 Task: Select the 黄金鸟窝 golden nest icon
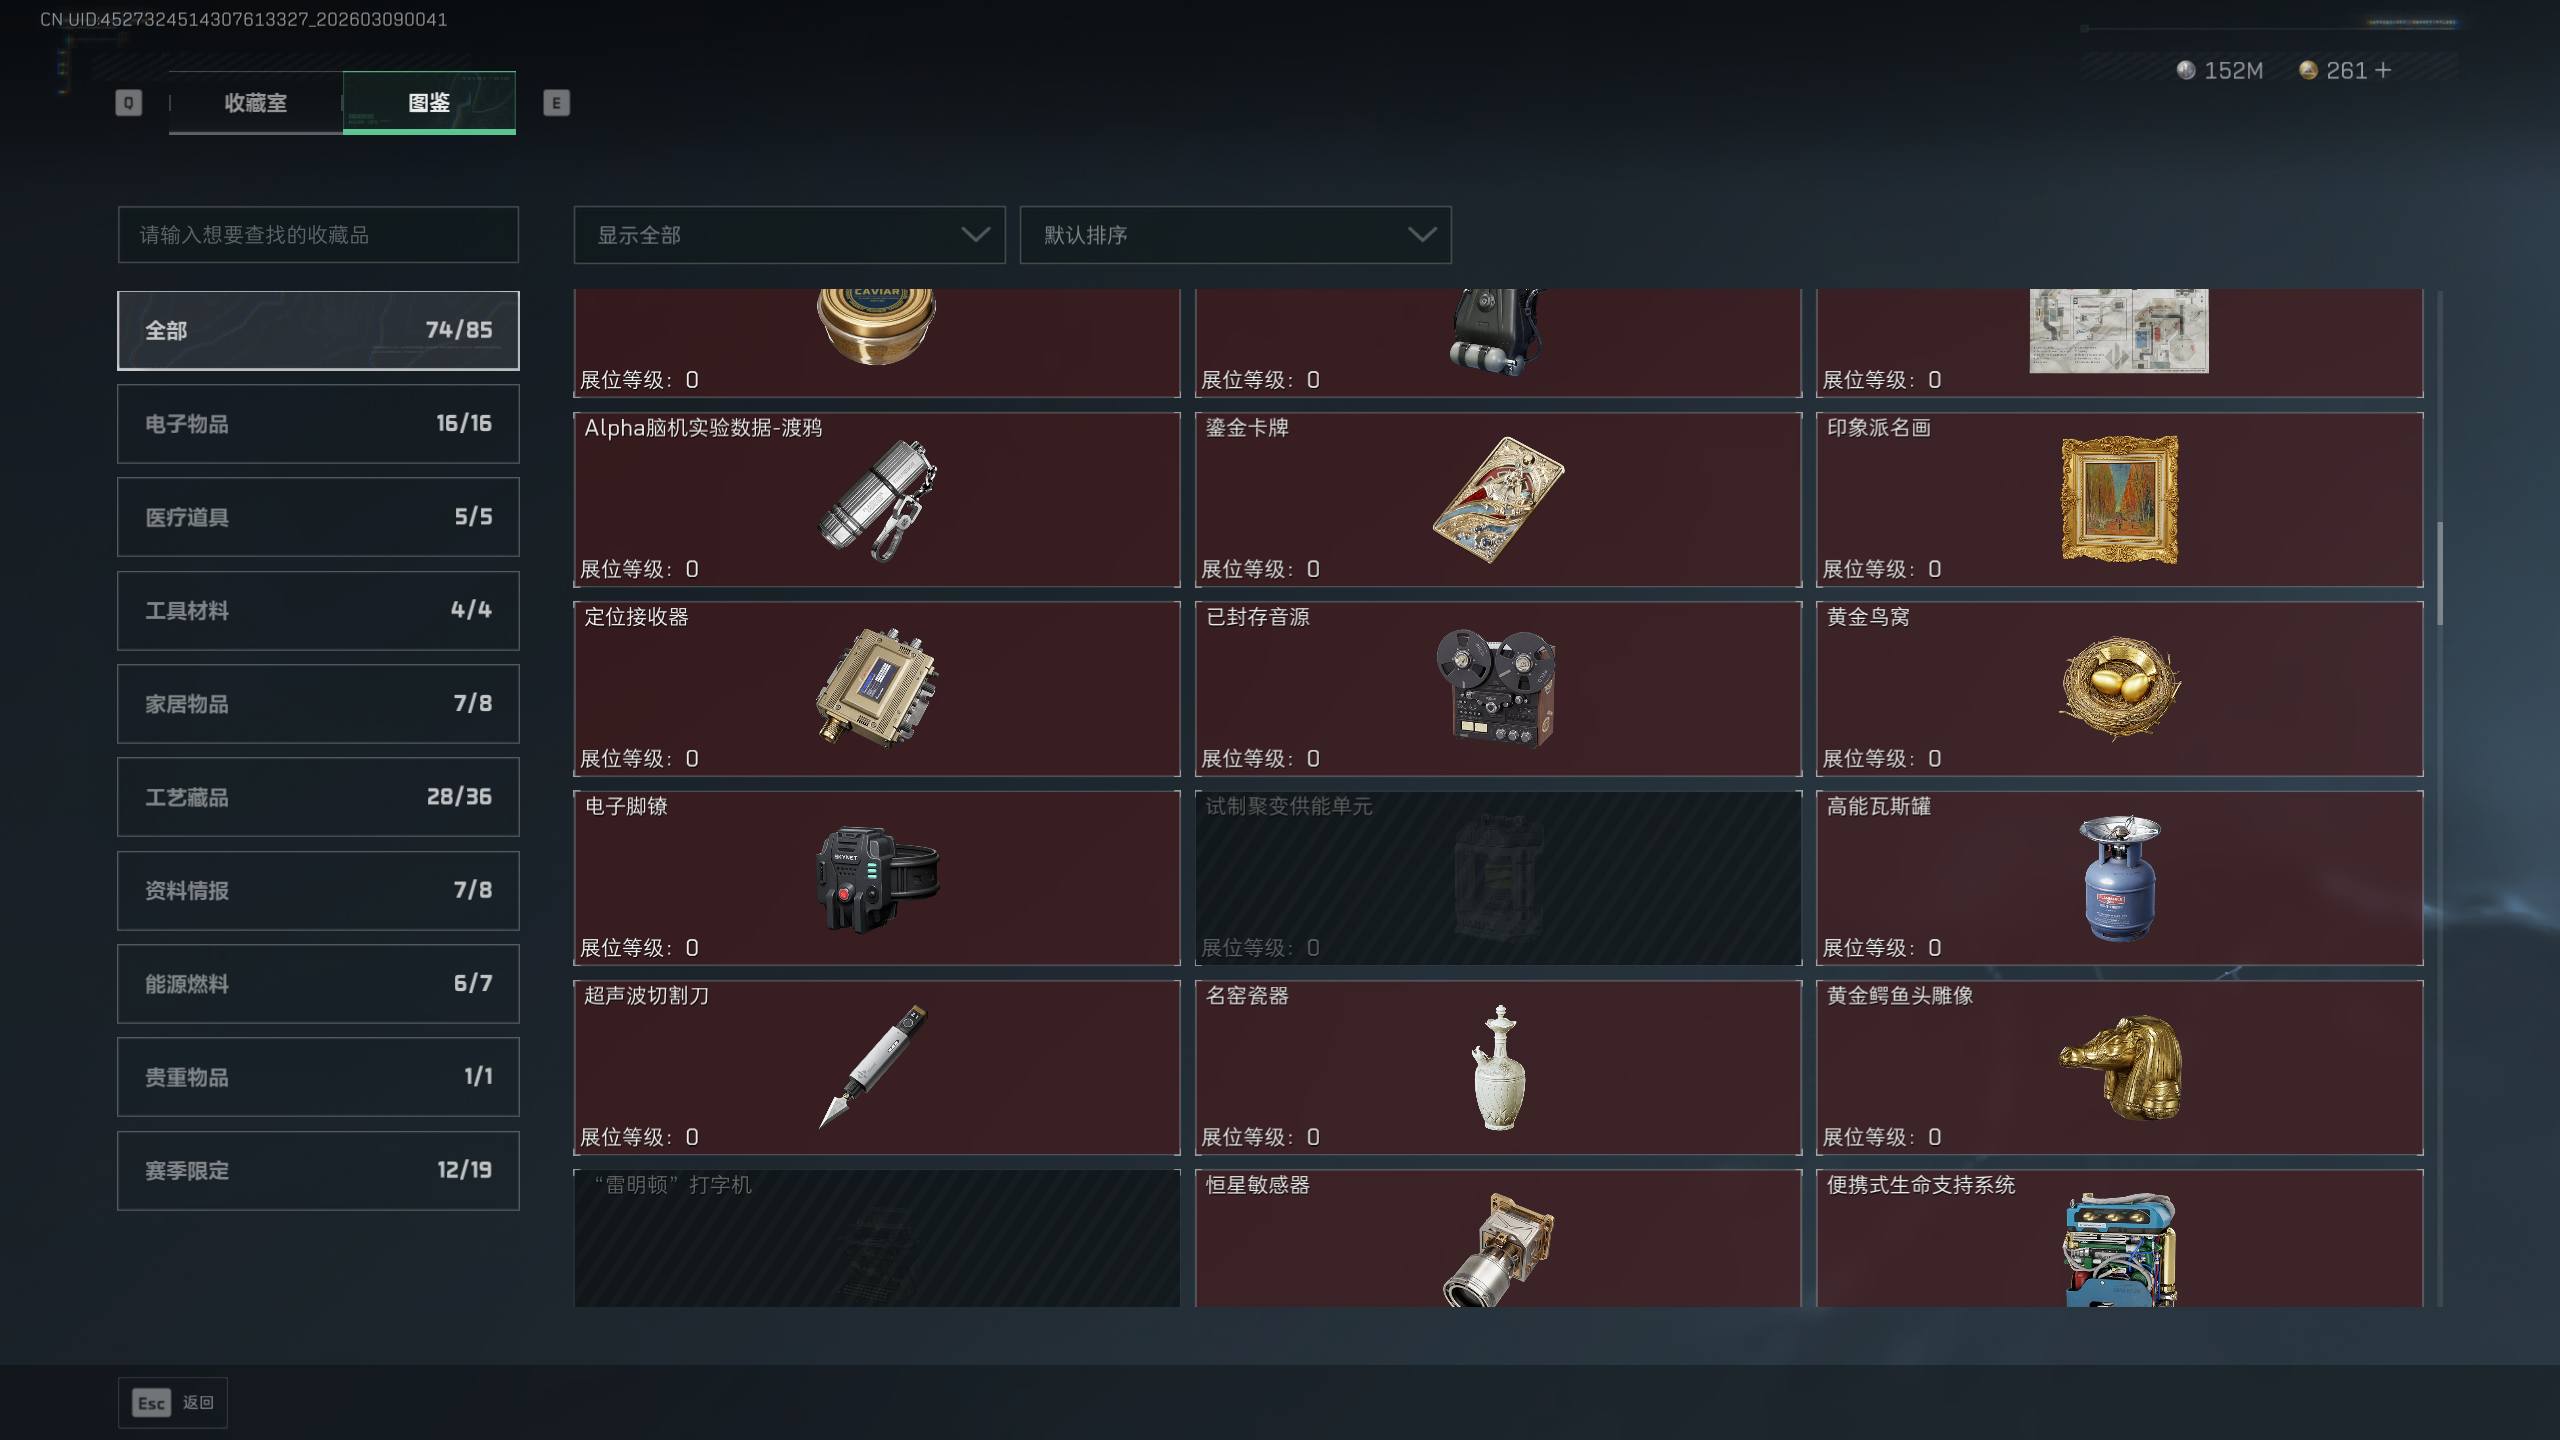pos(2119,688)
